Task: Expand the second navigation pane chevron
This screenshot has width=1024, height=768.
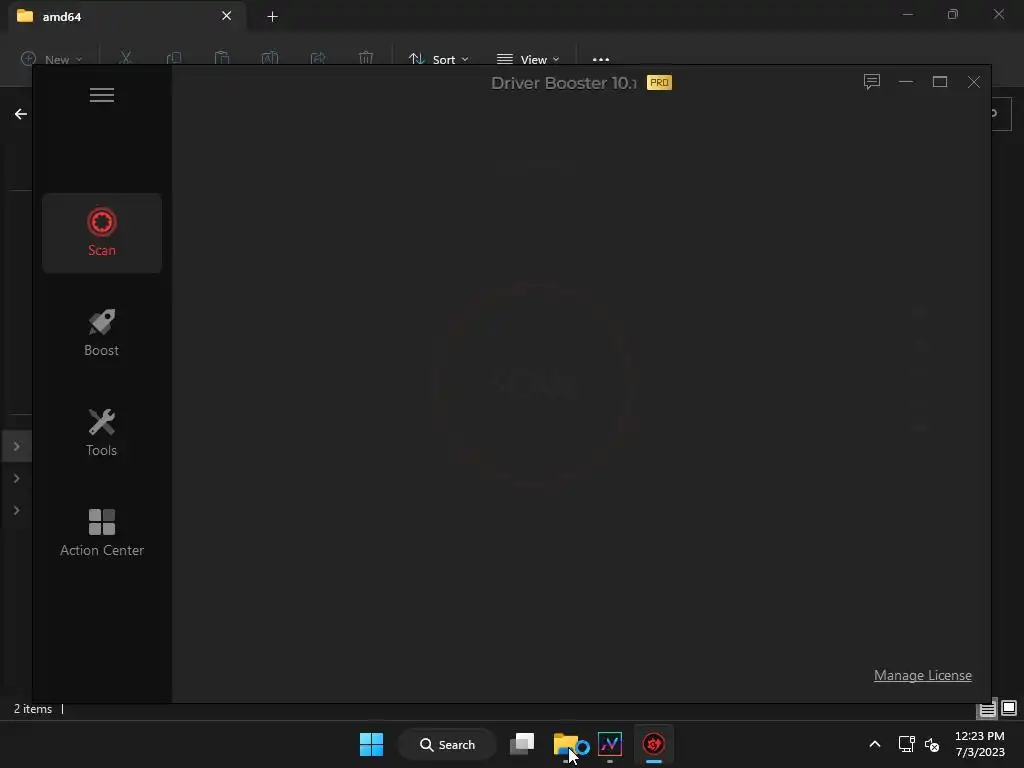Action: 17,479
